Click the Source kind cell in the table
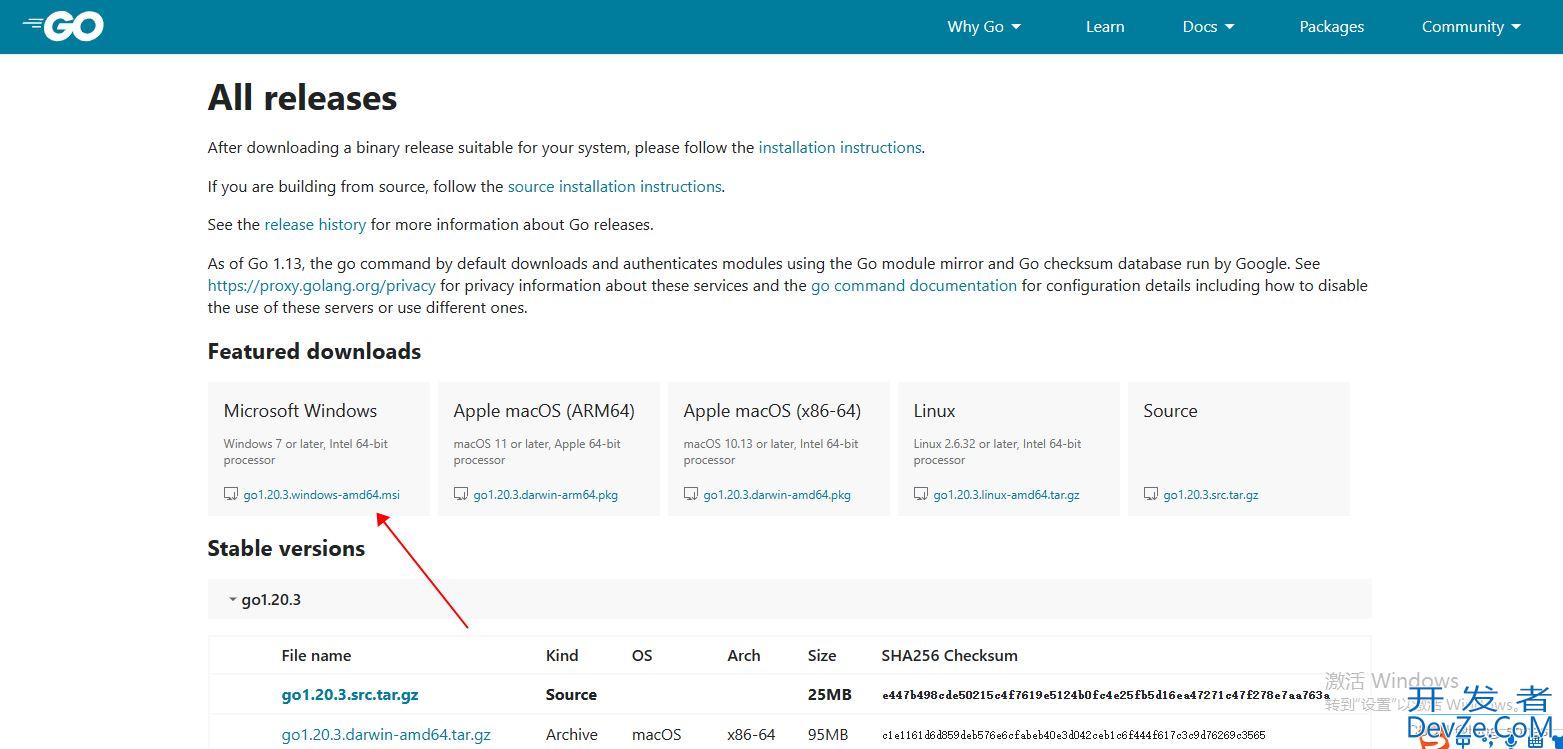The height and width of the screenshot is (749, 1563). click(571, 694)
